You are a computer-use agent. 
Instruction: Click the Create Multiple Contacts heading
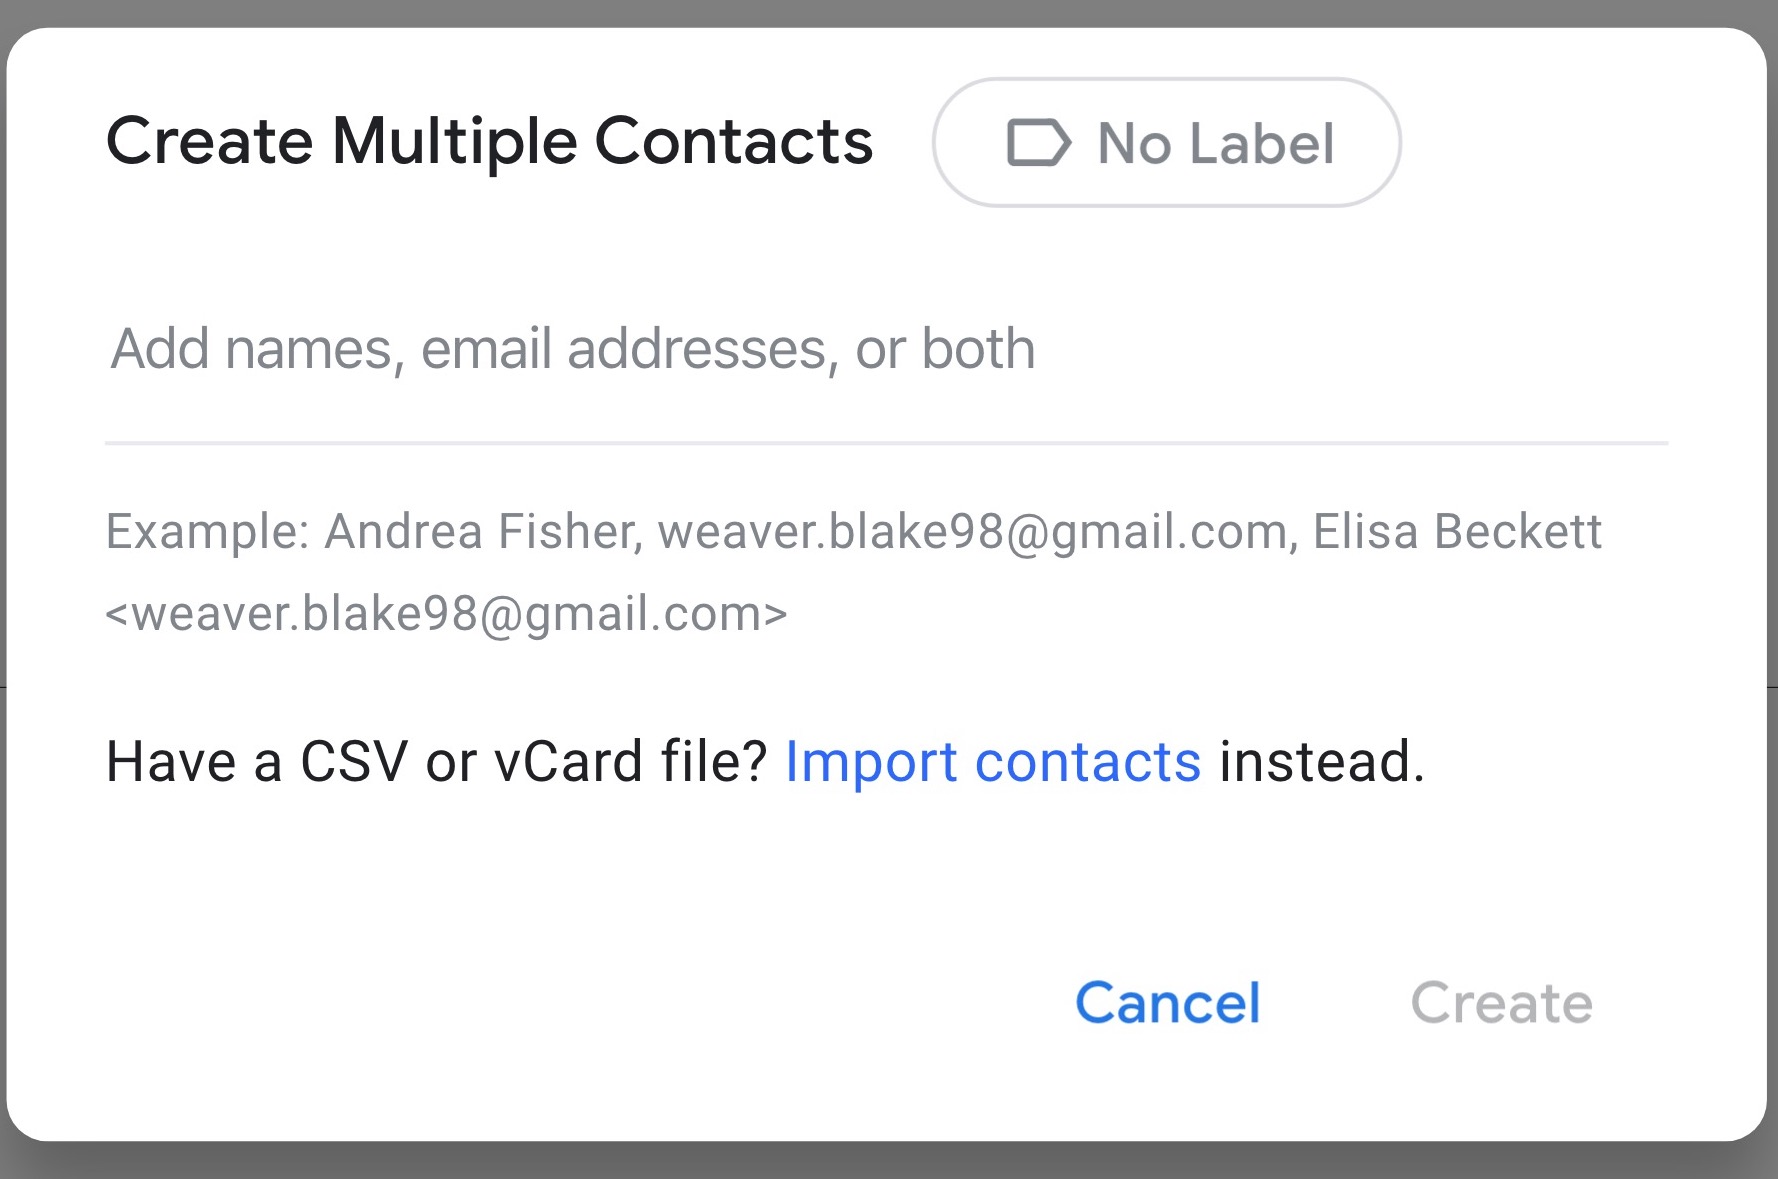489,141
